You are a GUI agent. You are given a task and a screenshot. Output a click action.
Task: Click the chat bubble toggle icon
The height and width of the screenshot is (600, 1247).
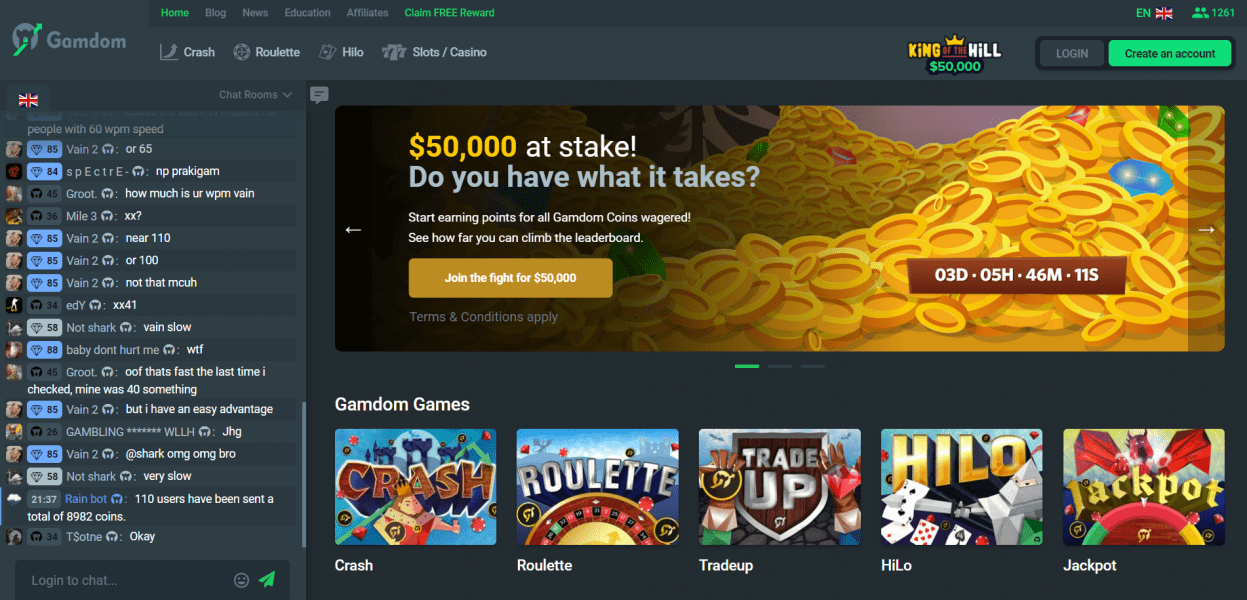point(319,95)
